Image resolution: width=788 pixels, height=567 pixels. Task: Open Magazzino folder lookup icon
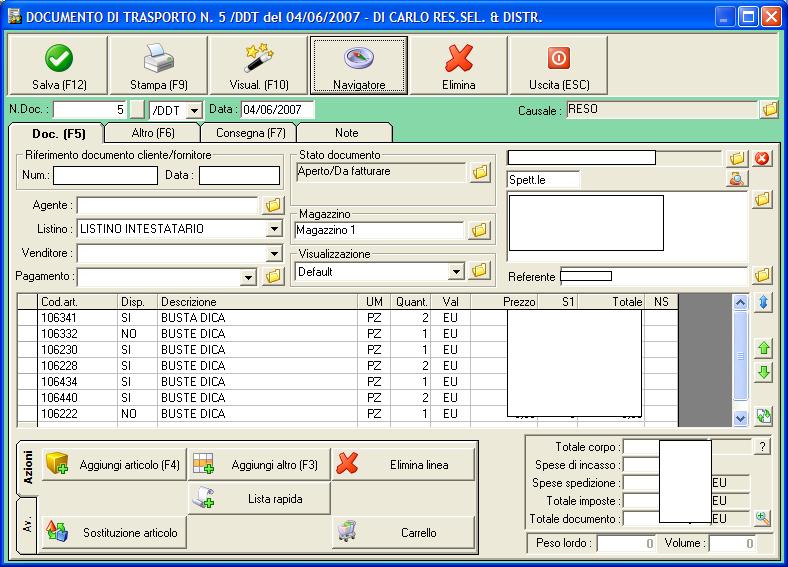point(479,230)
